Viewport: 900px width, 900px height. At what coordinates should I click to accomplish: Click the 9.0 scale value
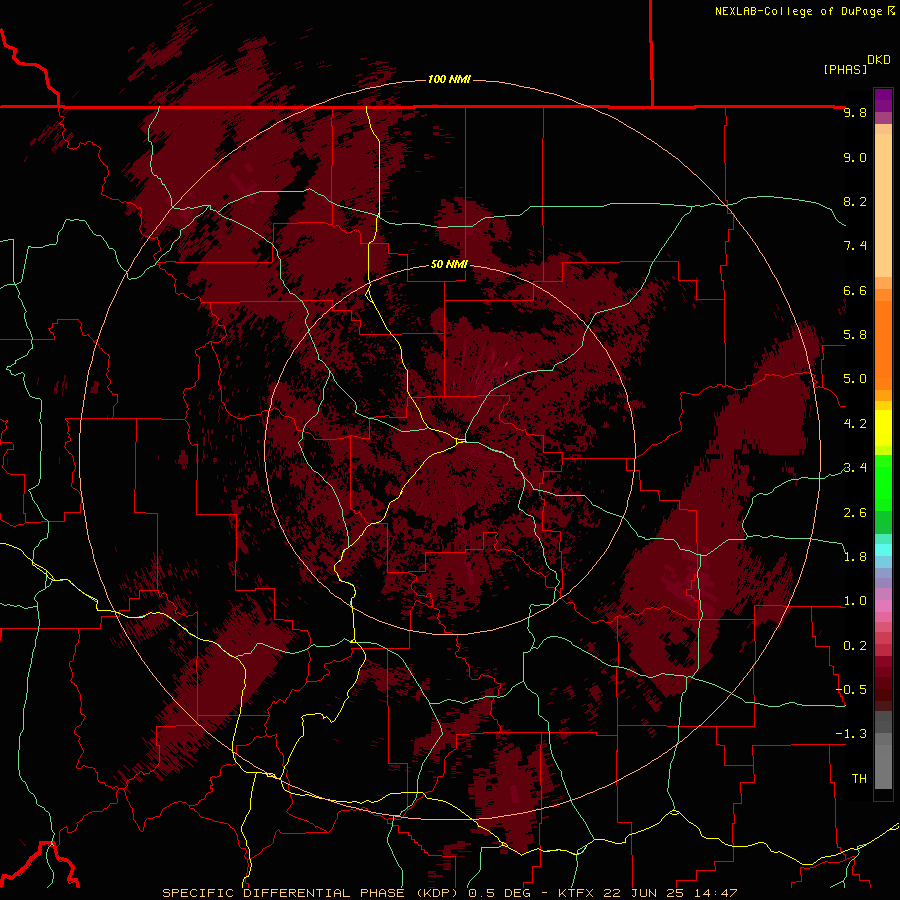pos(855,157)
